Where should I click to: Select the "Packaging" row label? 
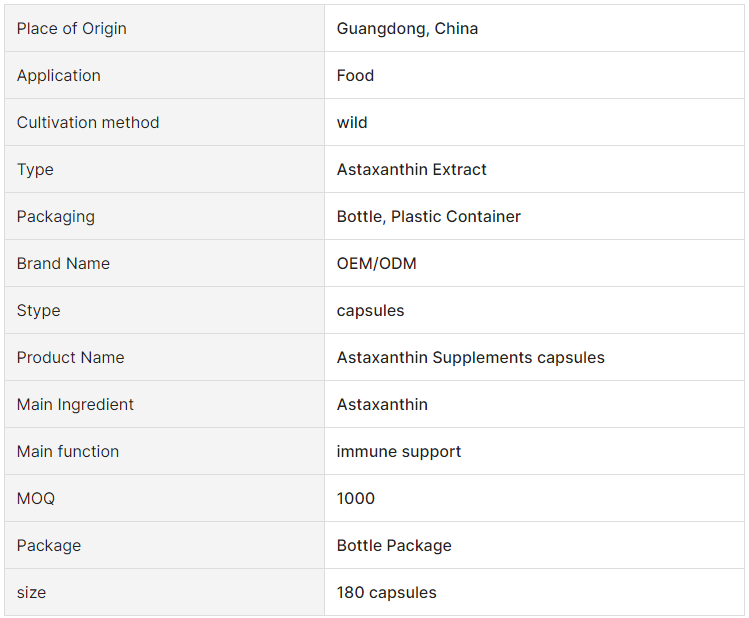coord(56,216)
